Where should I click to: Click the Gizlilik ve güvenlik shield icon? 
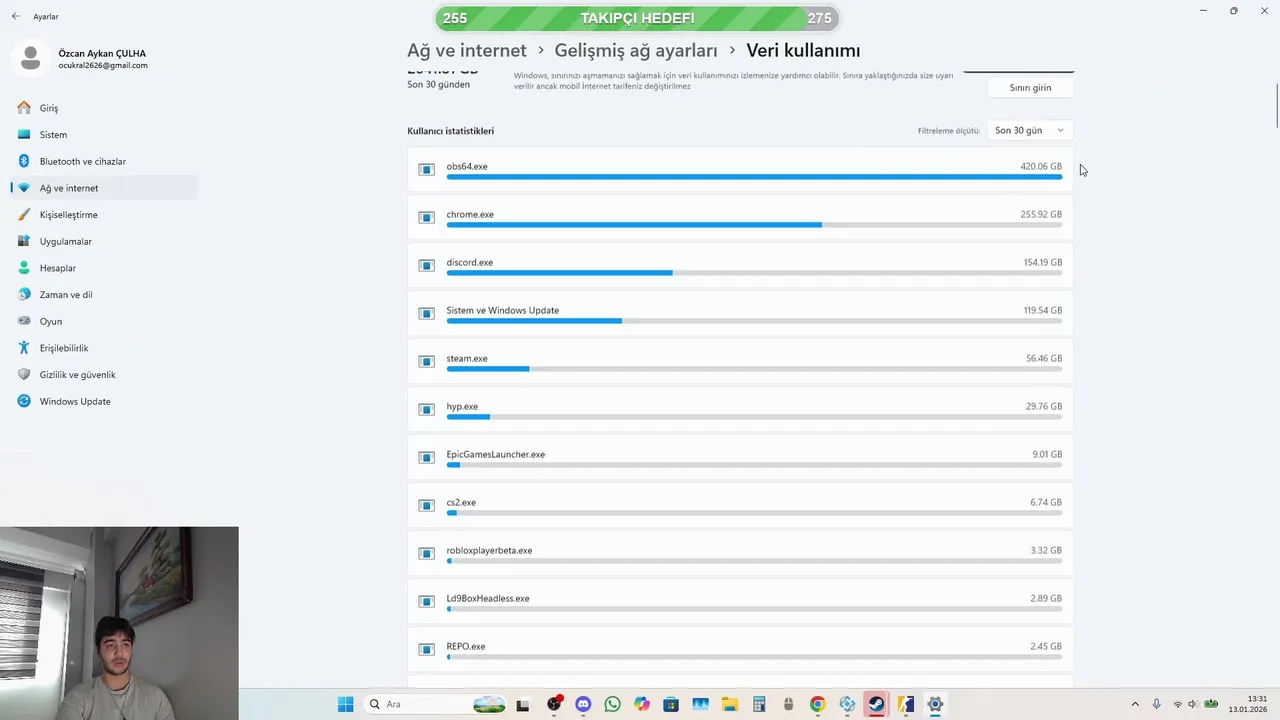click(24, 374)
